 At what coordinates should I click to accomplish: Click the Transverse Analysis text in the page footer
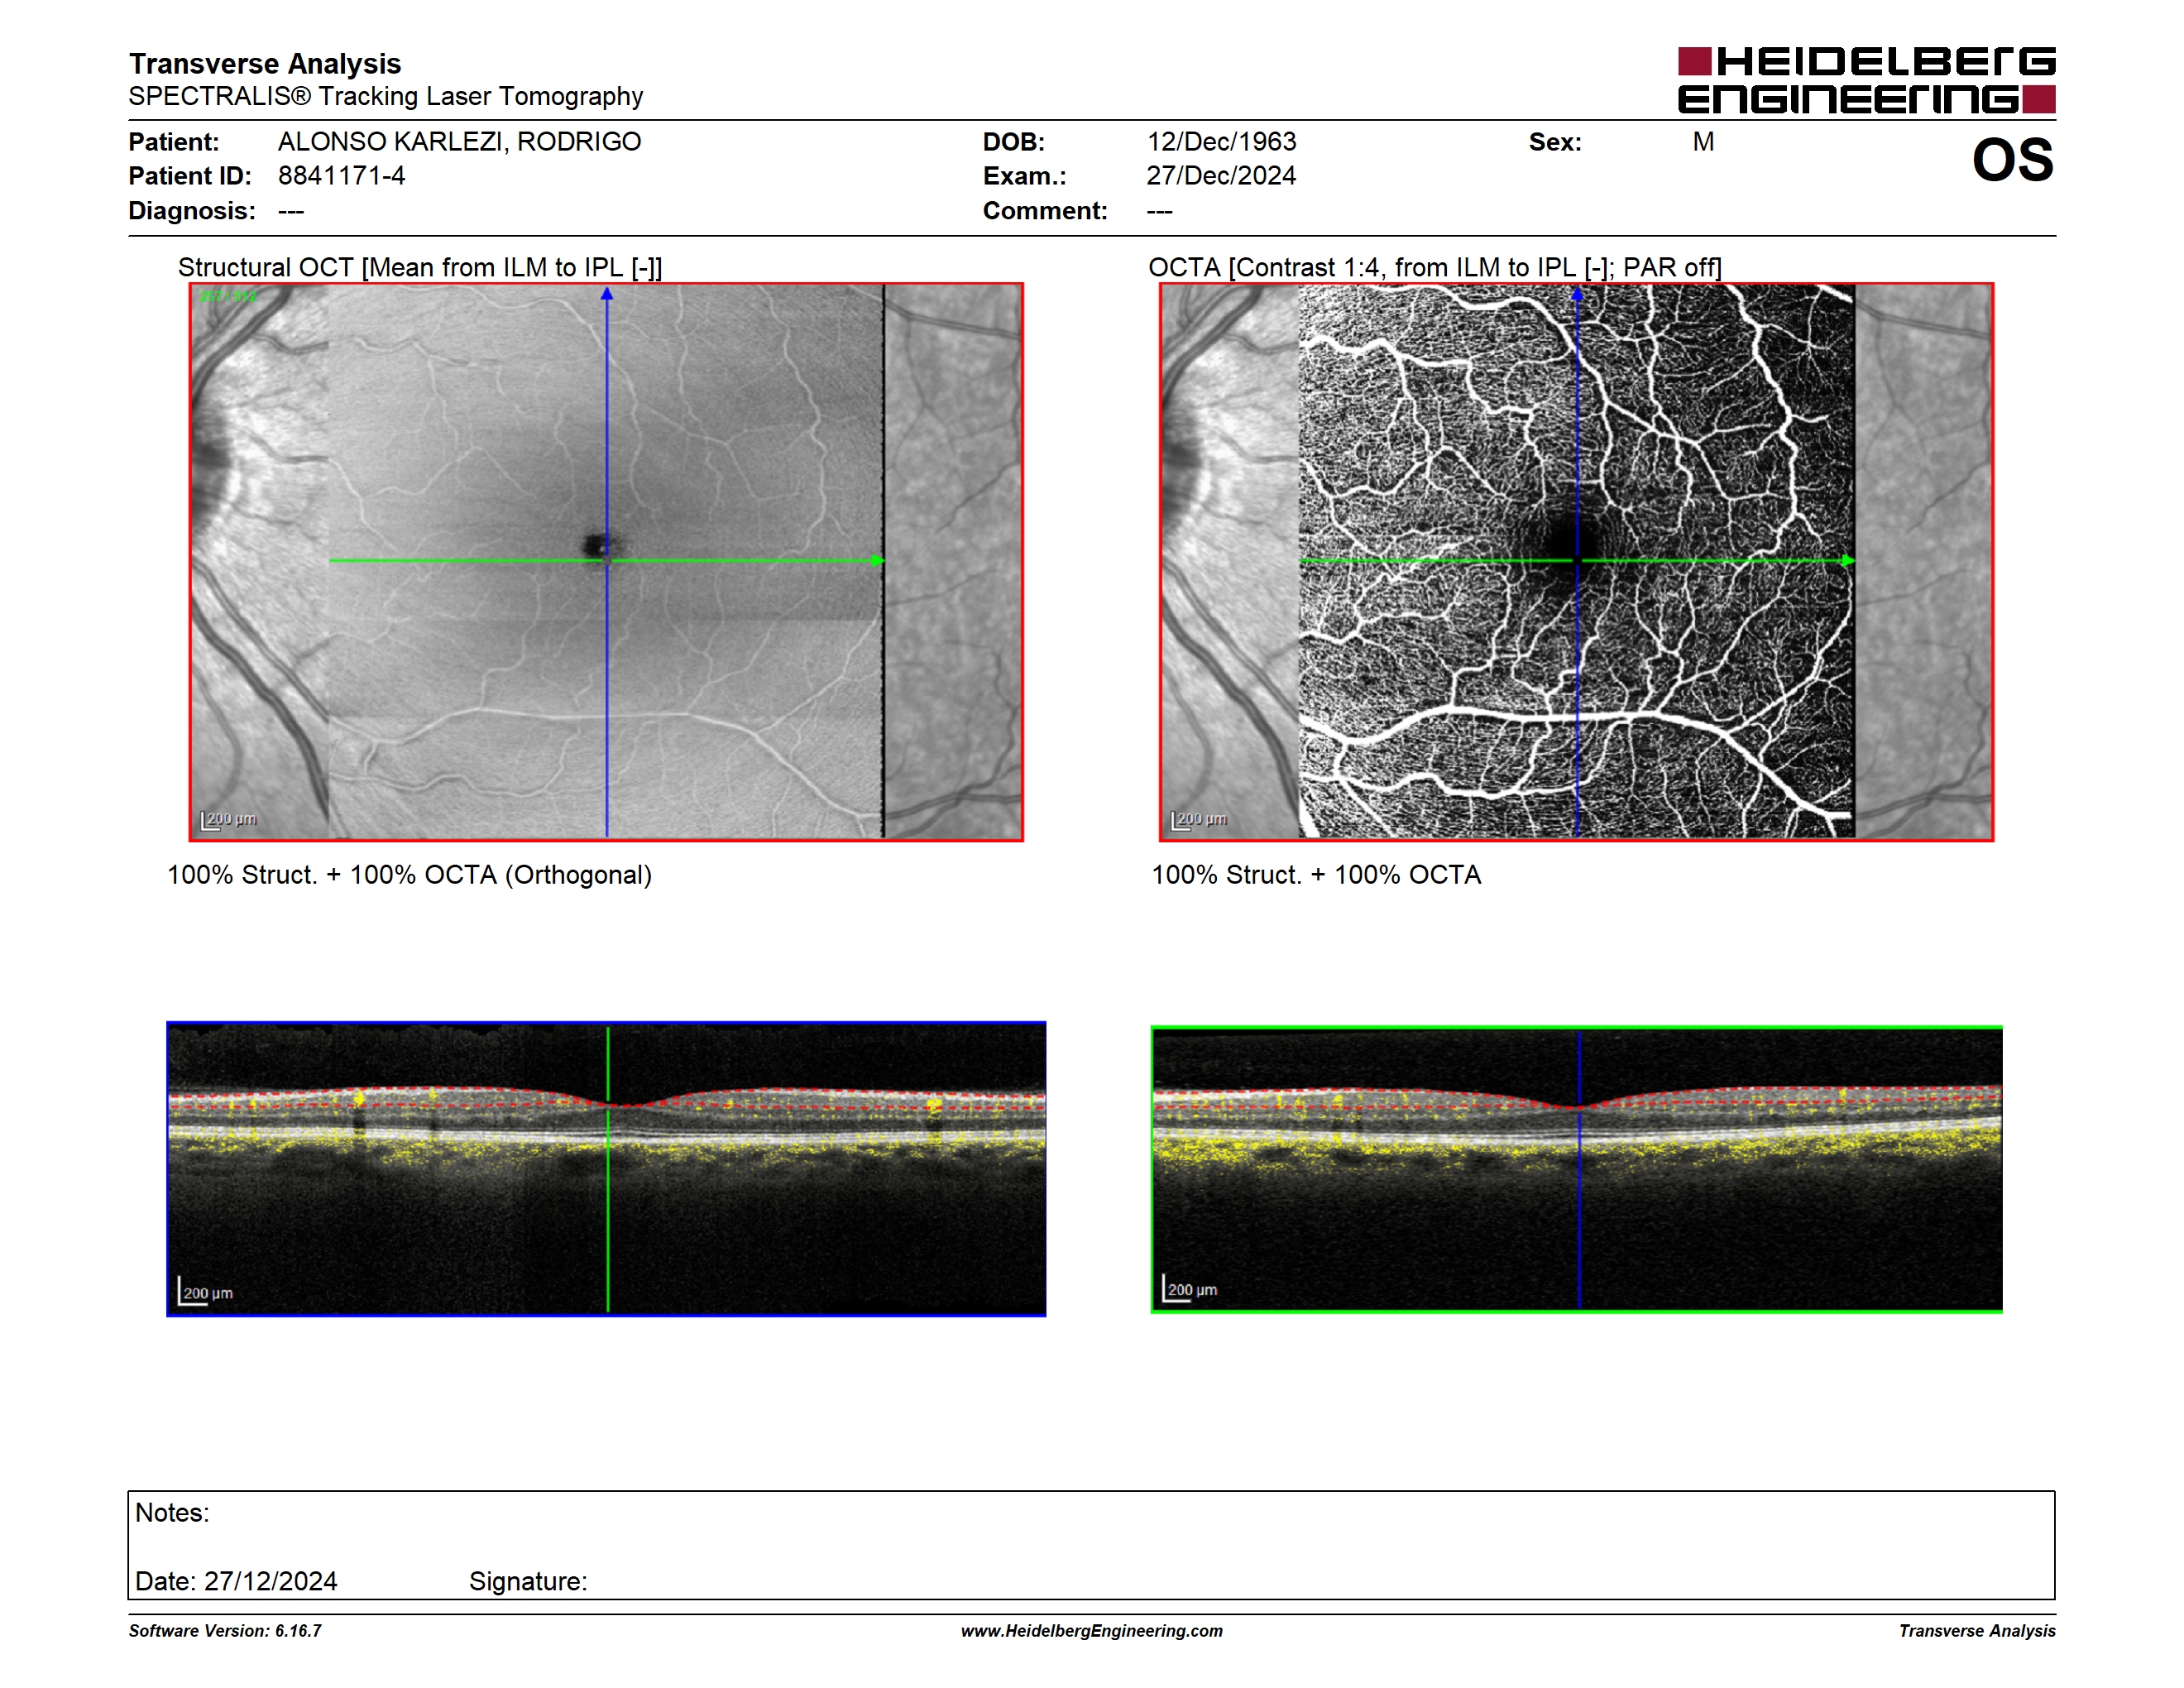pyautogui.click(x=1977, y=1630)
